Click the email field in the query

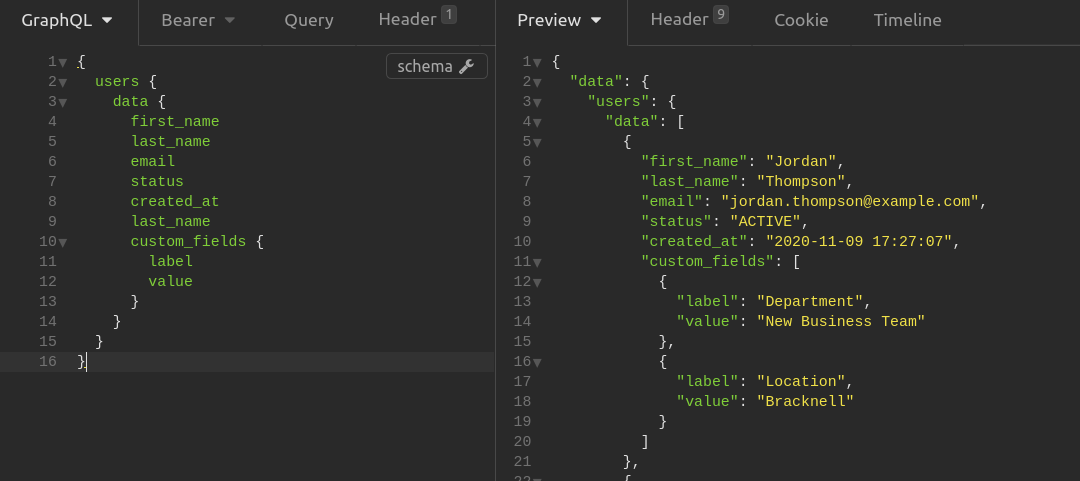(x=153, y=162)
